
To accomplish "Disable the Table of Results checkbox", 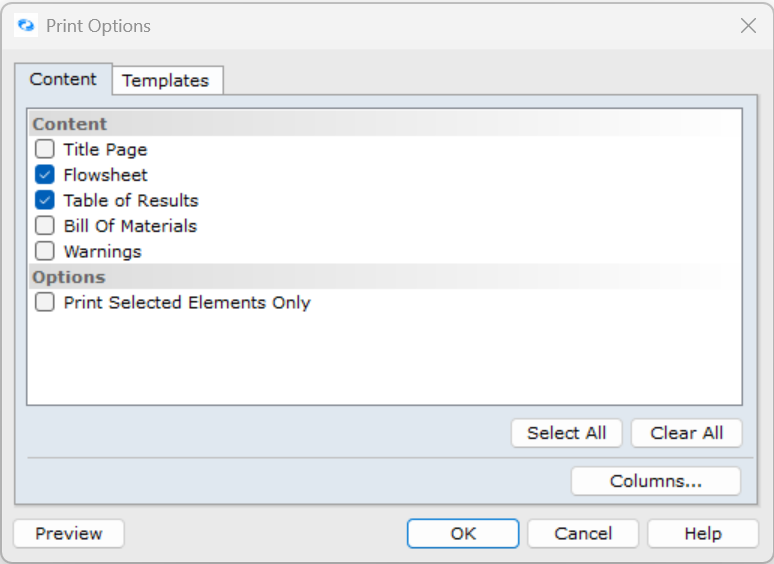I will [45, 200].
